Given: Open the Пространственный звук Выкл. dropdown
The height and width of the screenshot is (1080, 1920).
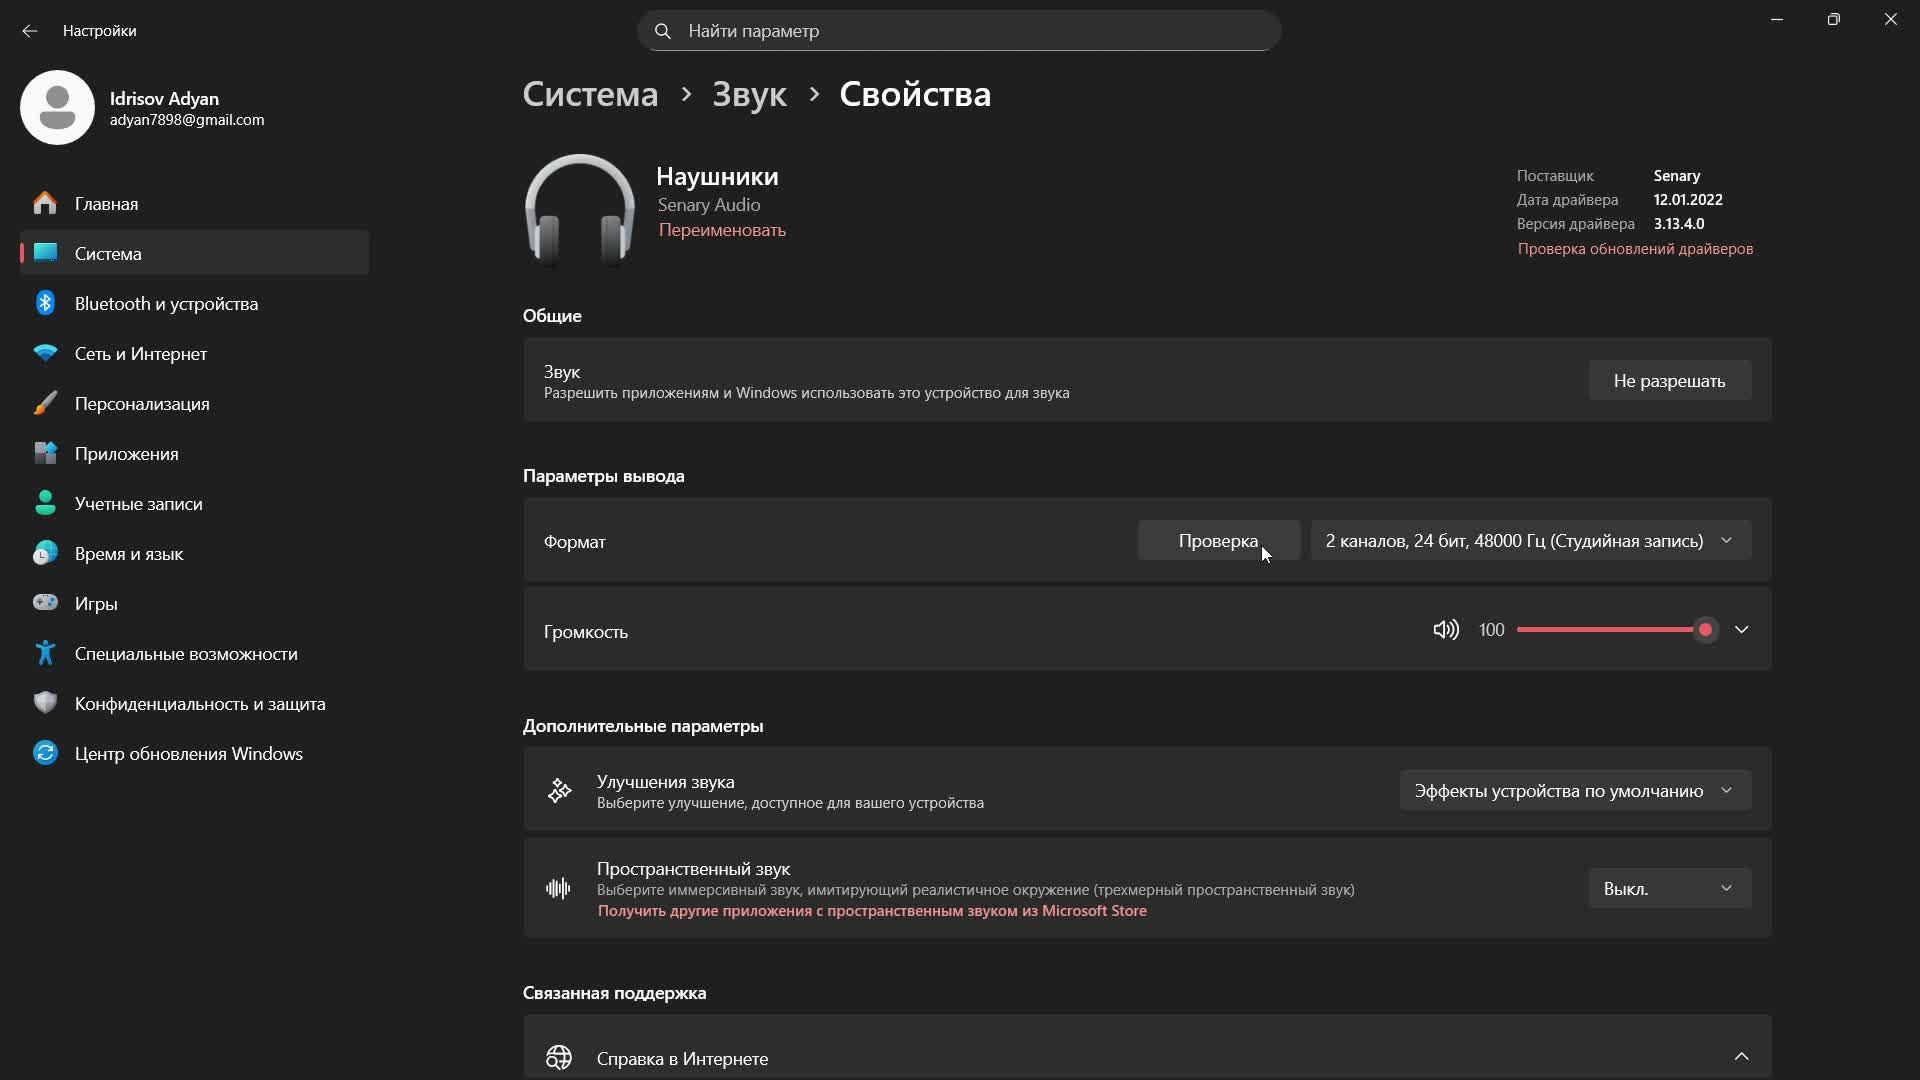Looking at the screenshot, I should (1668, 889).
